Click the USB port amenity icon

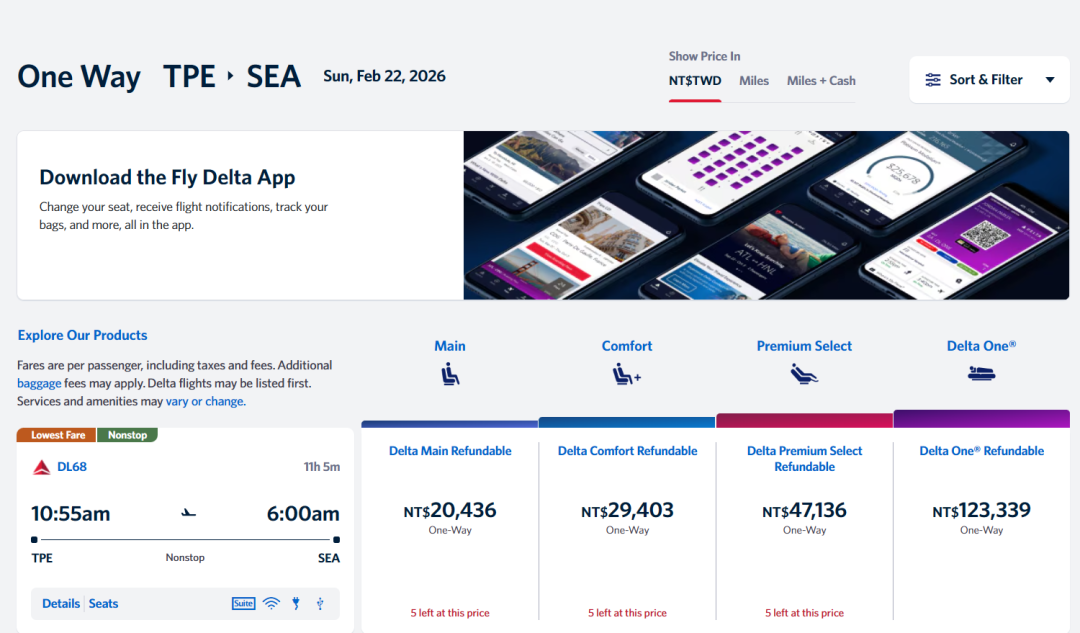click(x=320, y=603)
